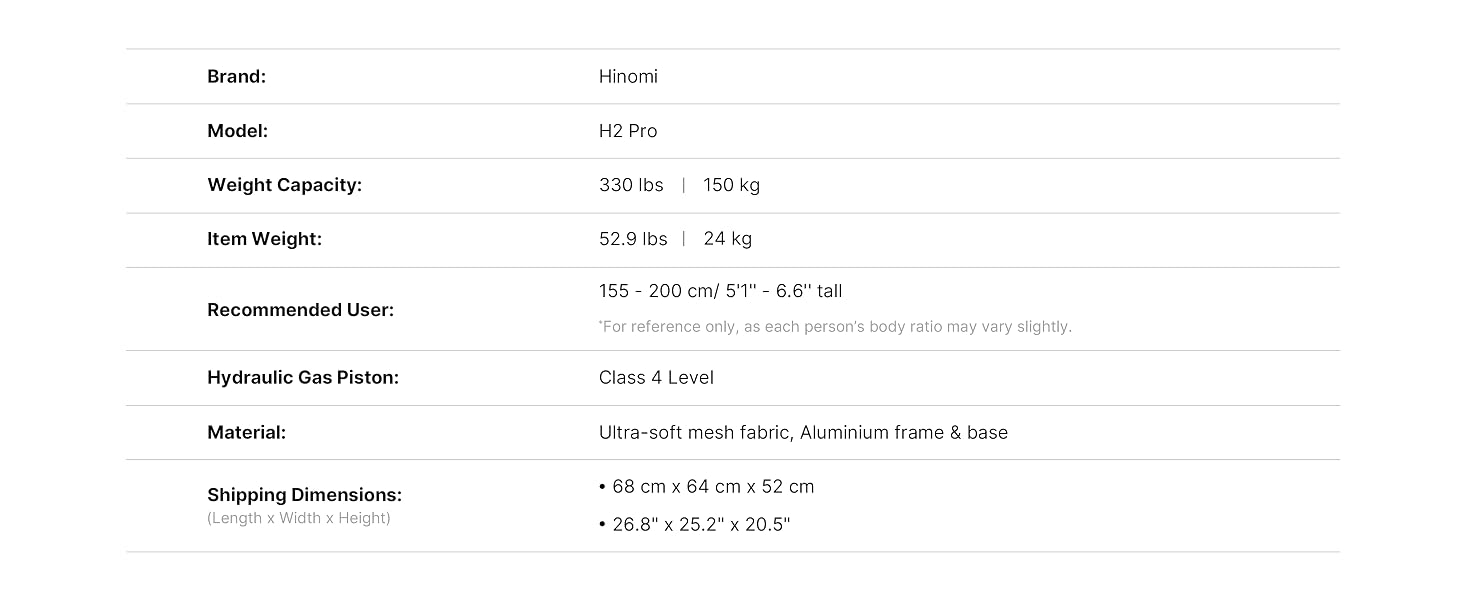Screen dimensions: 1464x600
Task: Select the H2 Pro model text
Action: click(628, 131)
